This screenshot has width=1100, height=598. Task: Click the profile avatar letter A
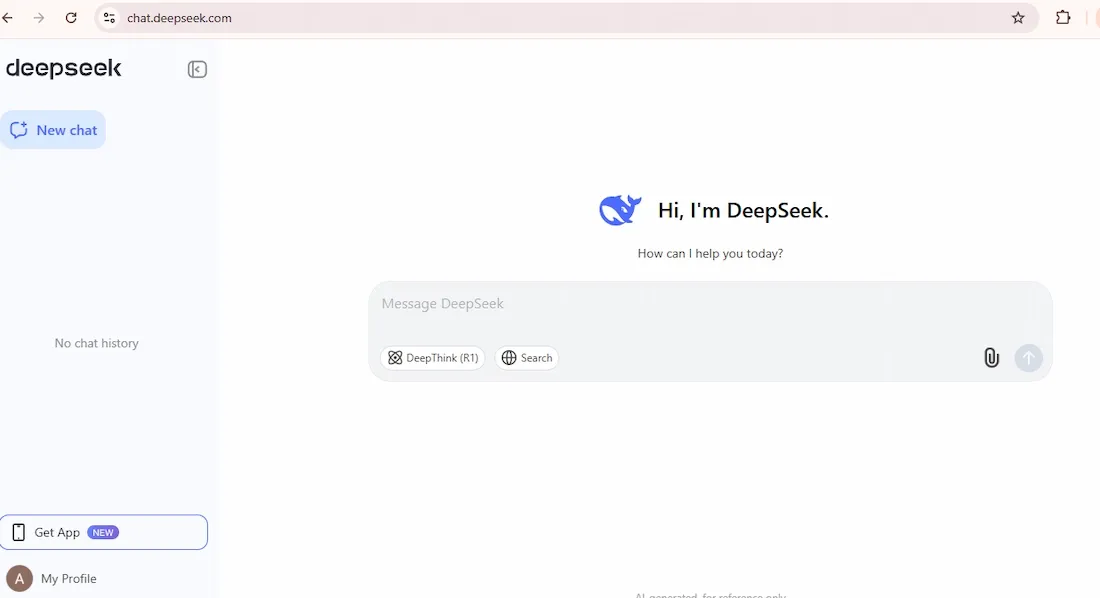tap(20, 578)
